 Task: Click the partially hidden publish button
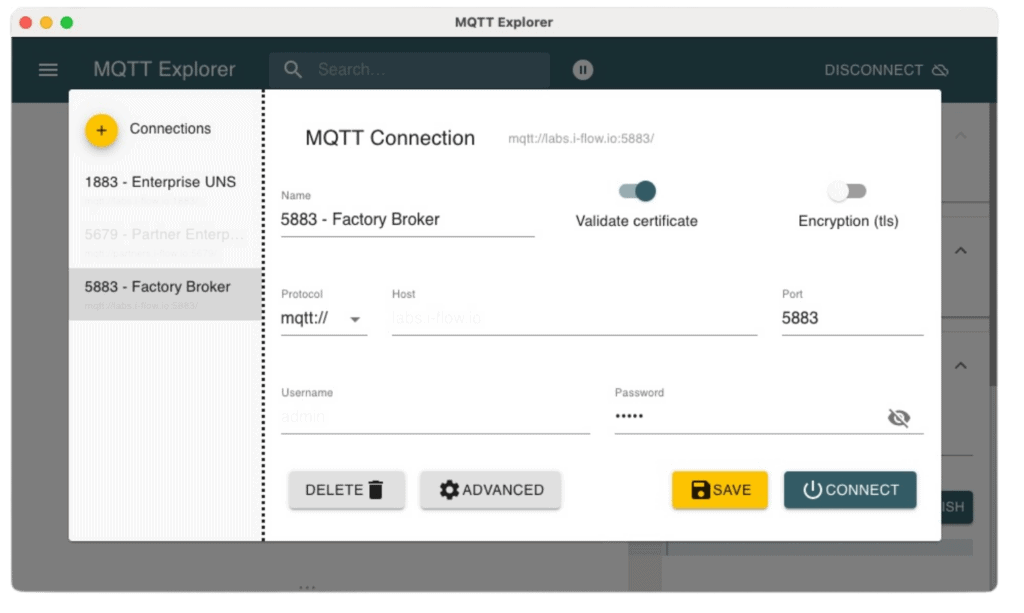pos(957,507)
